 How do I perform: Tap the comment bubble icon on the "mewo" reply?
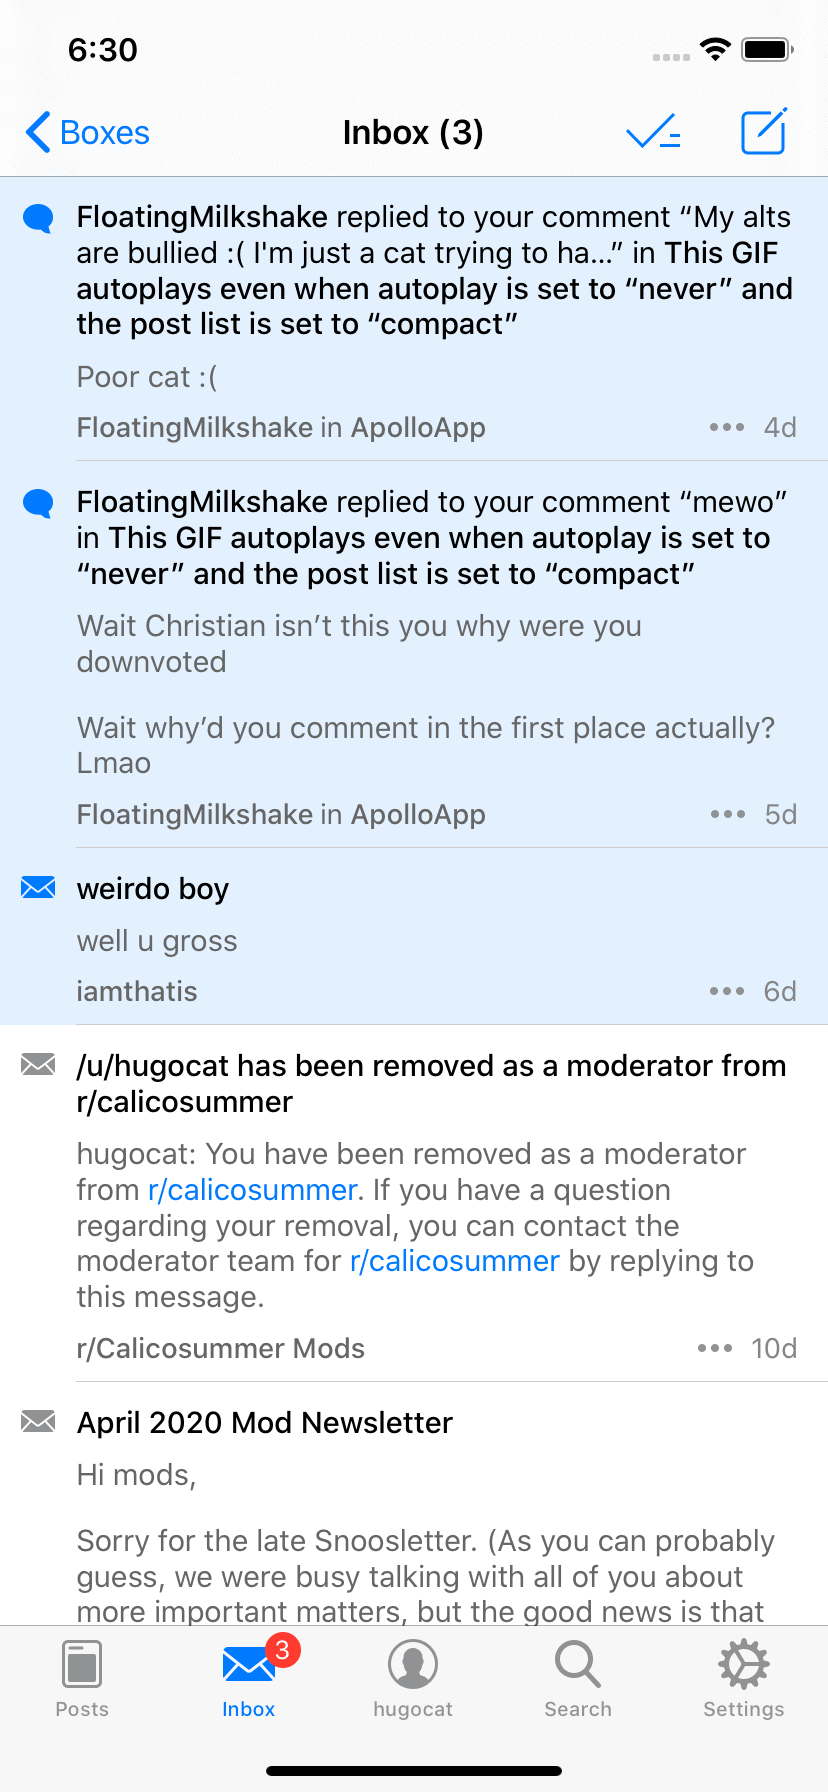(x=38, y=503)
